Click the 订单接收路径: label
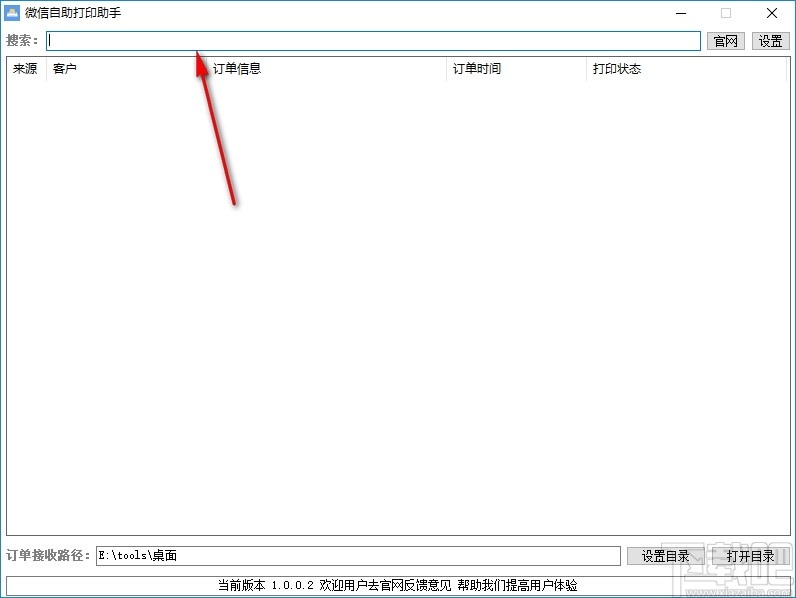This screenshot has height=598, width=796. pyautogui.click(x=48, y=555)
